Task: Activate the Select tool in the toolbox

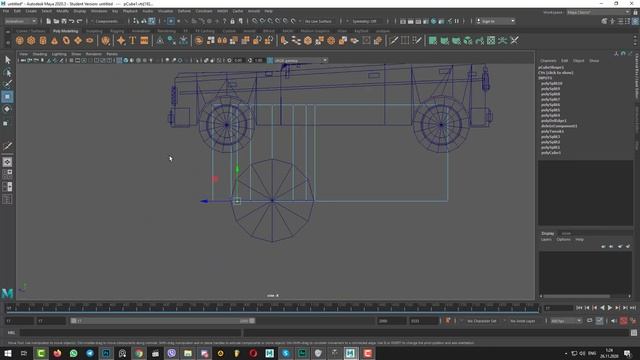Action: (7, 60)
